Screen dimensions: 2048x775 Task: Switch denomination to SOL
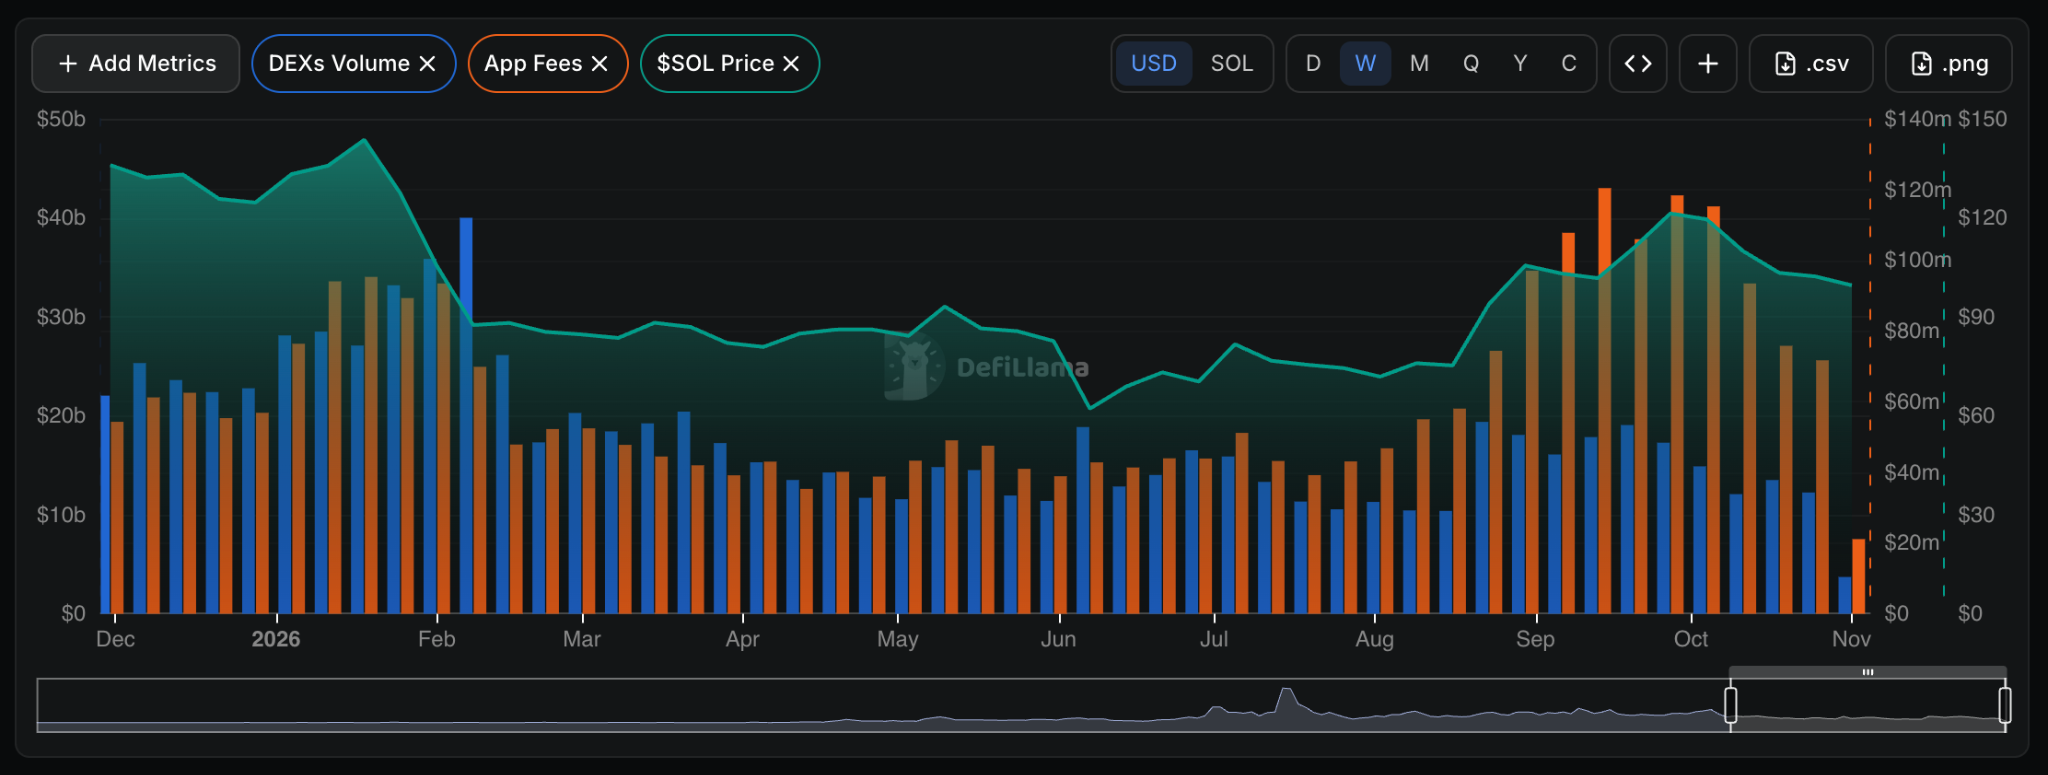coord(1231,64)
